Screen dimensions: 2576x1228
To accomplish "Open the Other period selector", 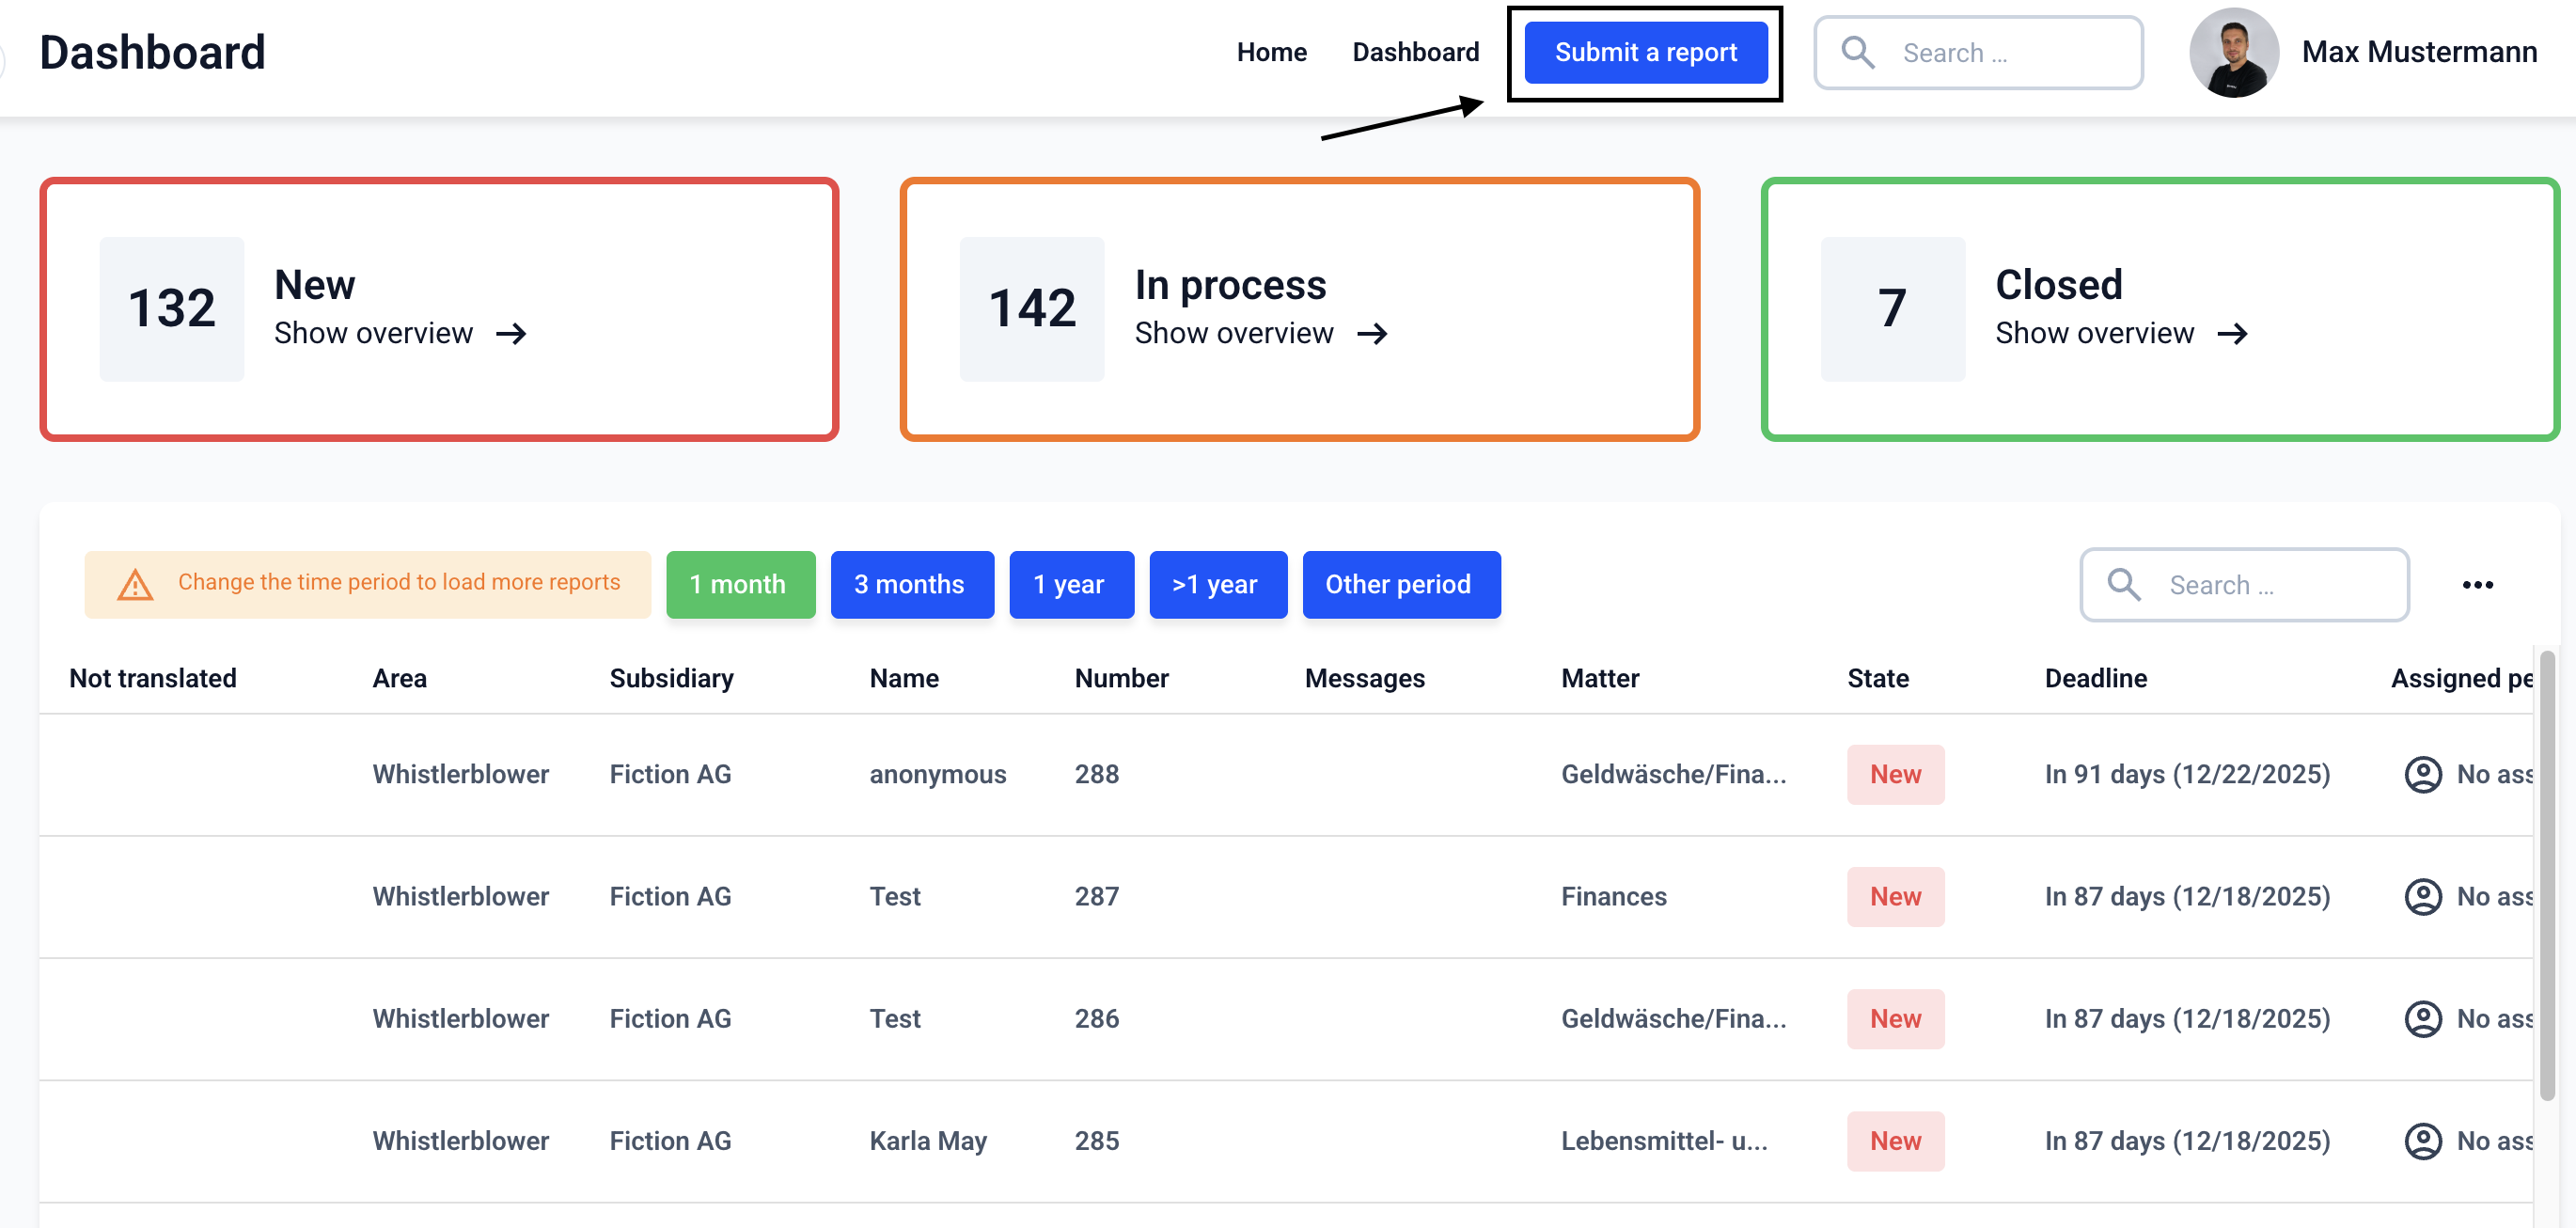I will coord(1400,584).
